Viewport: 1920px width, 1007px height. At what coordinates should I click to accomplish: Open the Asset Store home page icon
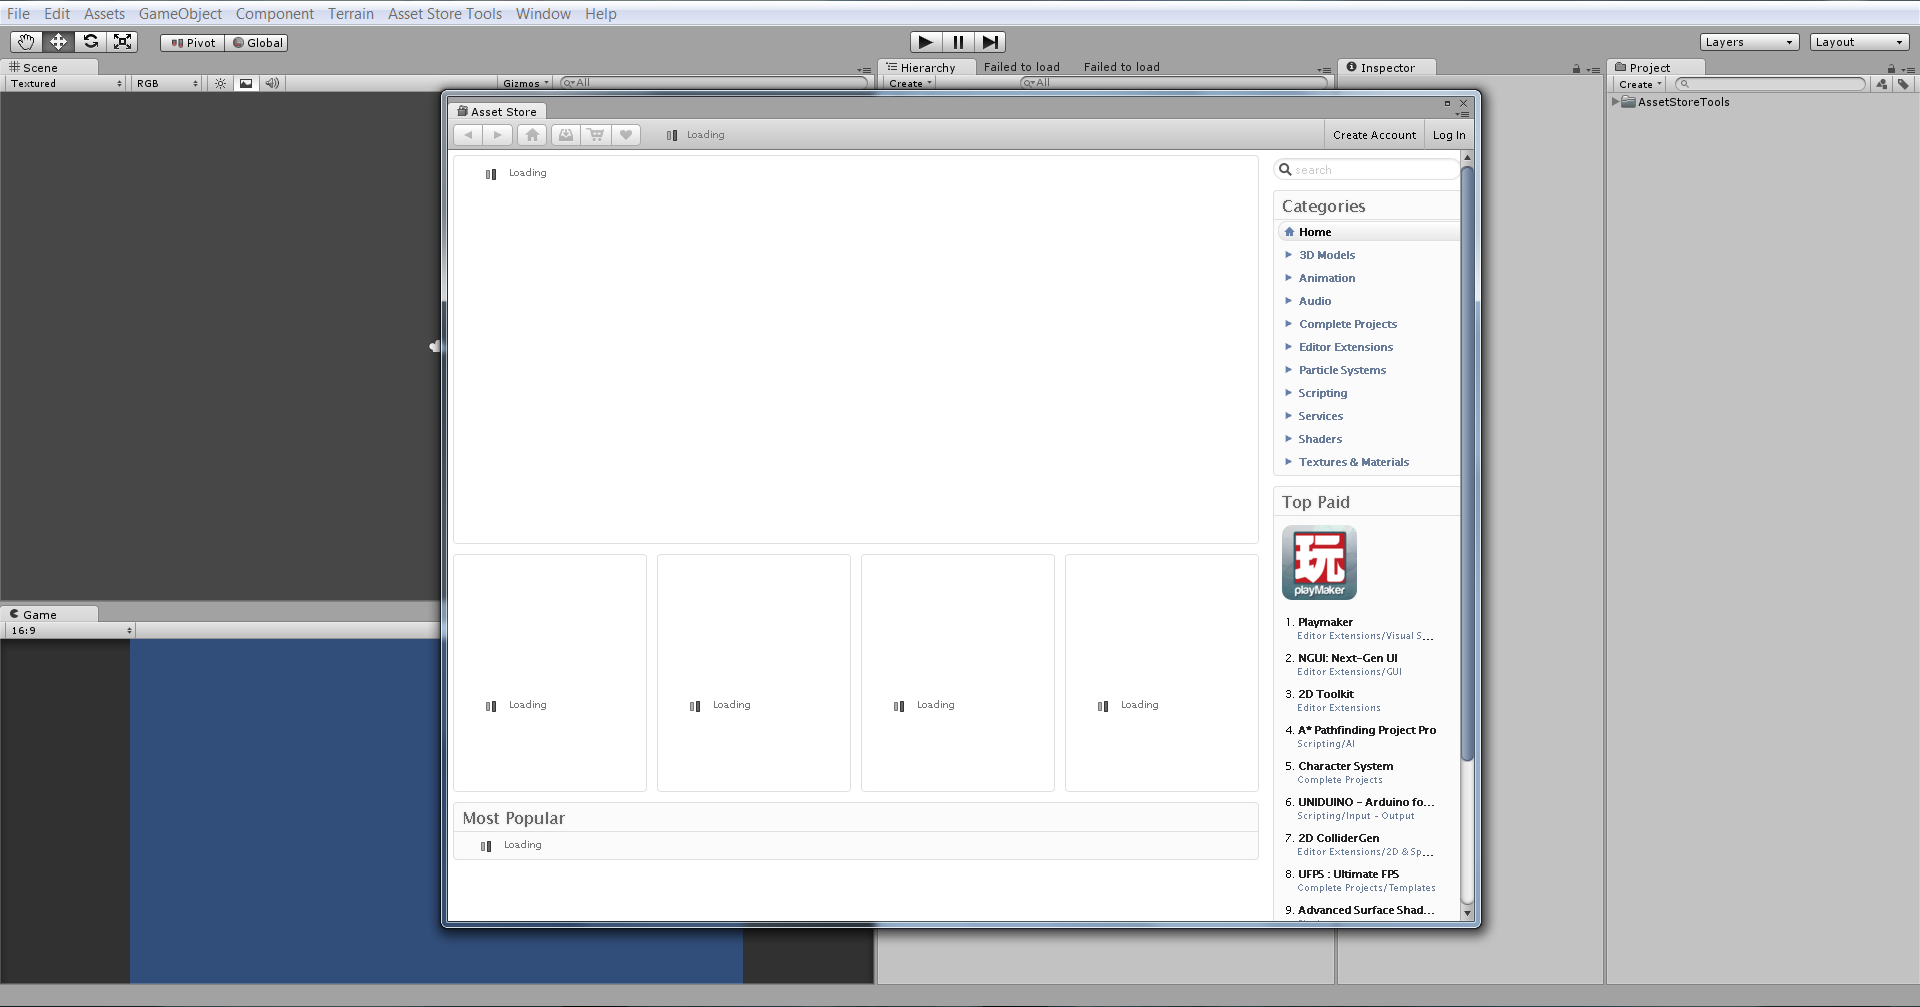click(x=532, y=135)
